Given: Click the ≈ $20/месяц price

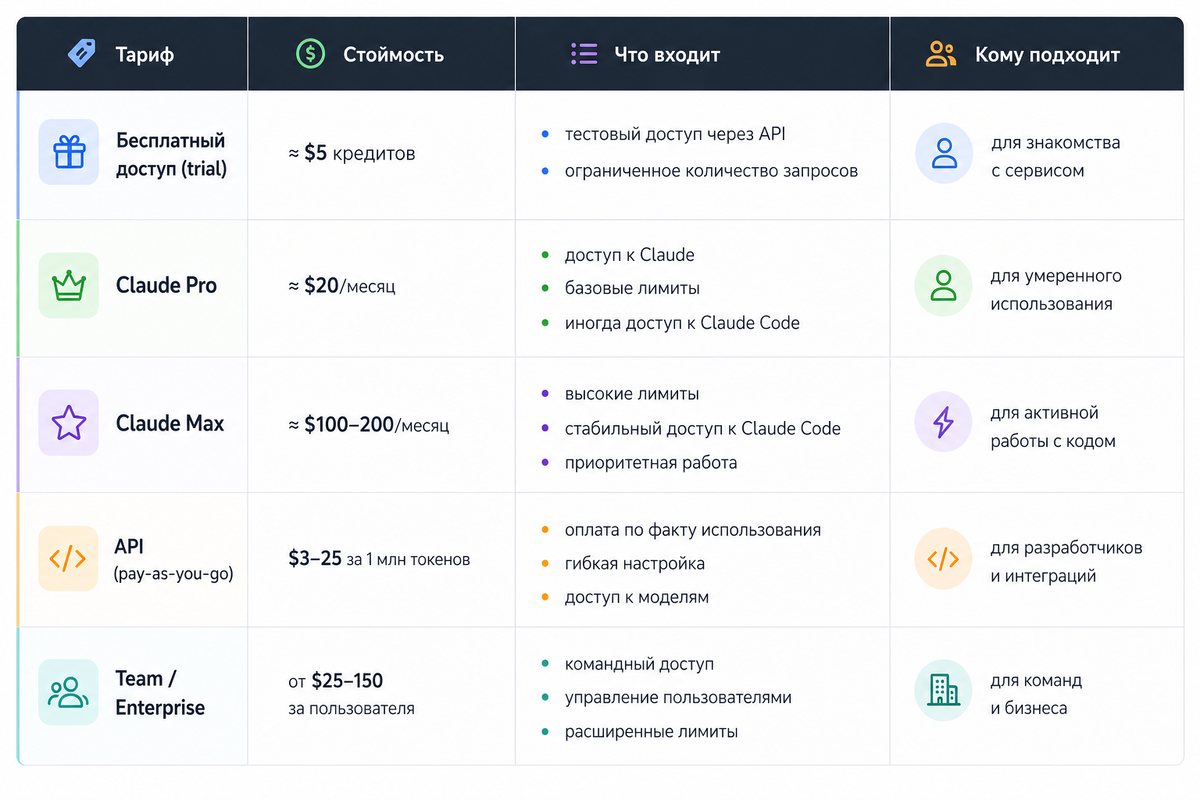Looking at the screenshot, I should (343, 286).
